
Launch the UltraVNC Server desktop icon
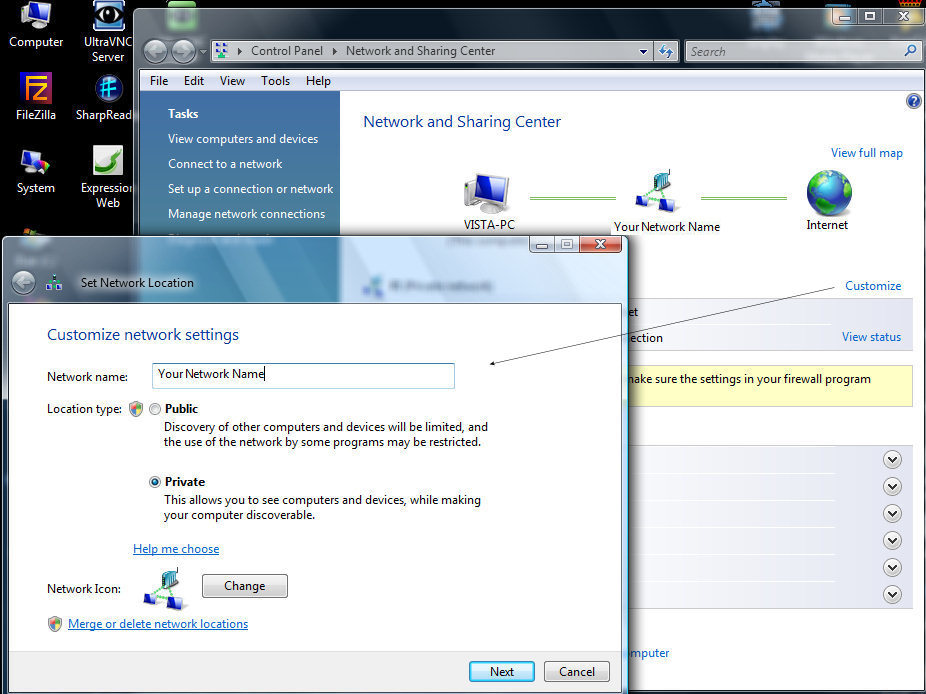click(108, 17)
